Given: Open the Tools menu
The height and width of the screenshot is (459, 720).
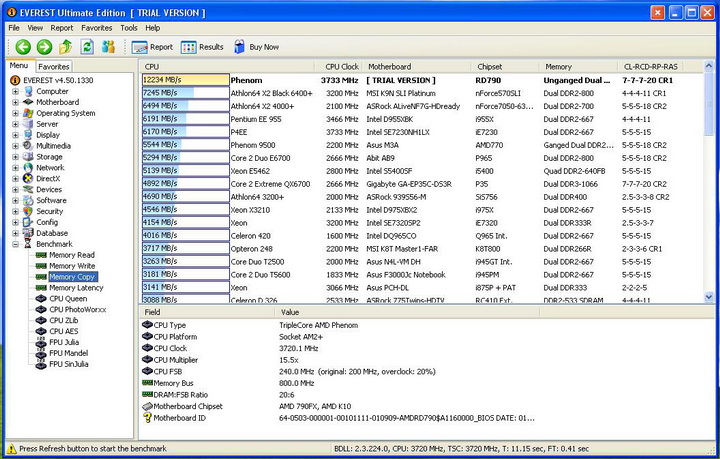Looking at the screenshot, I should pyautogui.click(x=129, y=28).
